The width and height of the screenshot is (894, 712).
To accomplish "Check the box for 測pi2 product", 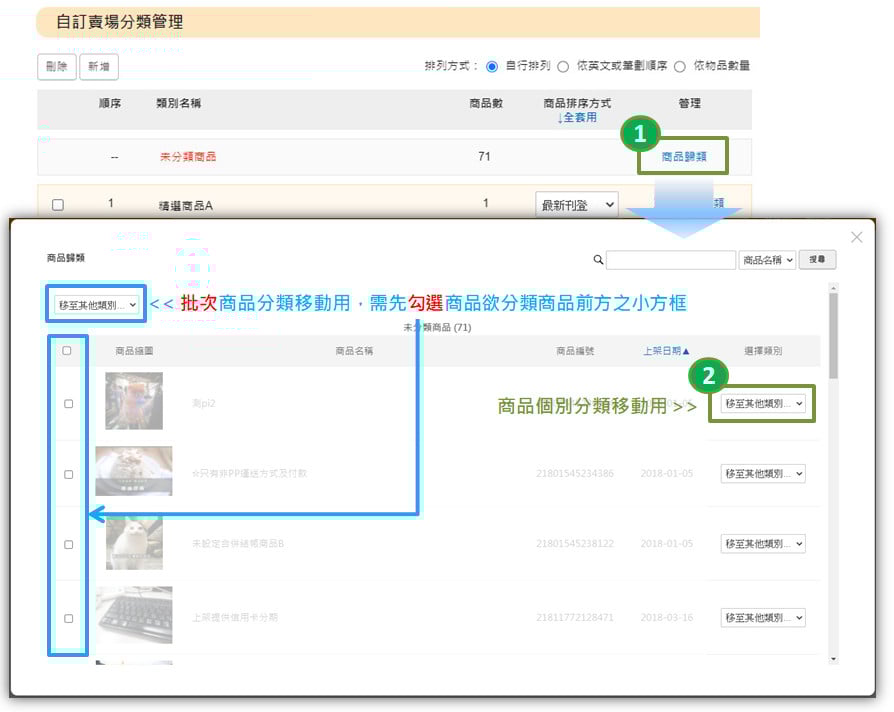I will point(68,404).
